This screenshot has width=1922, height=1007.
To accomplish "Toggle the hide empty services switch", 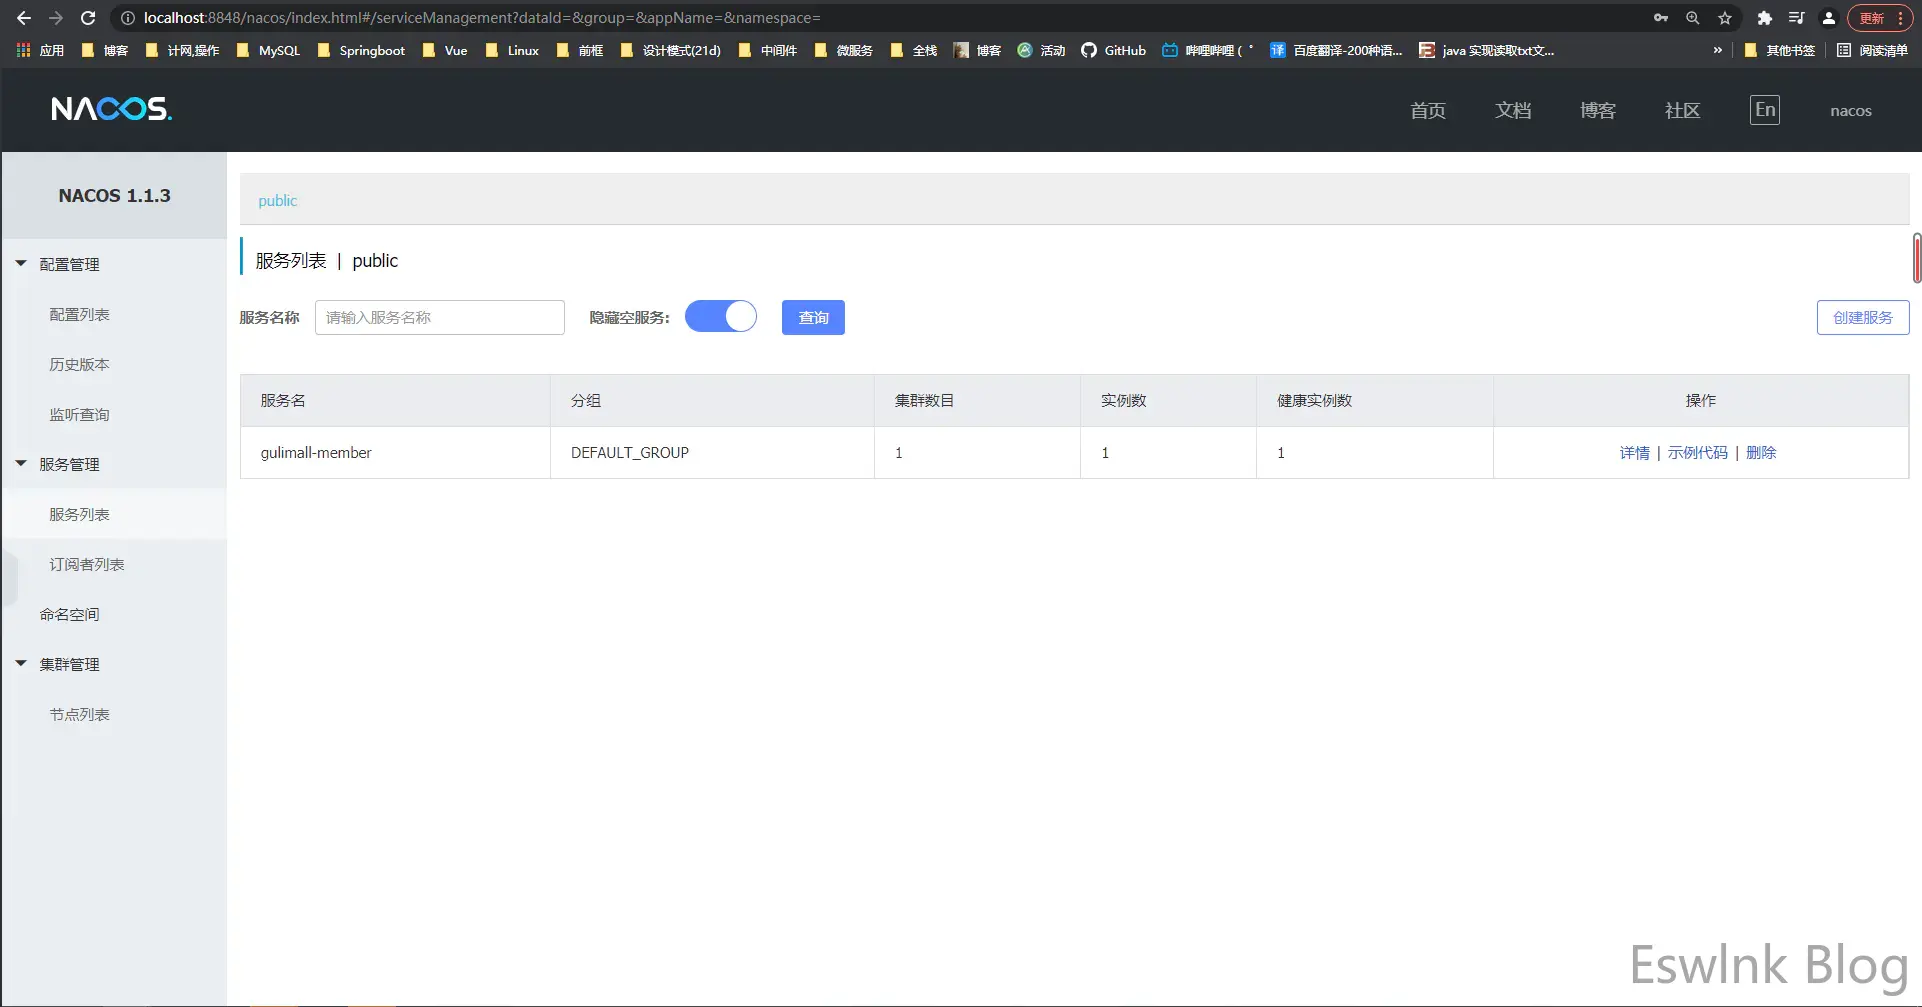I will 720,317.
